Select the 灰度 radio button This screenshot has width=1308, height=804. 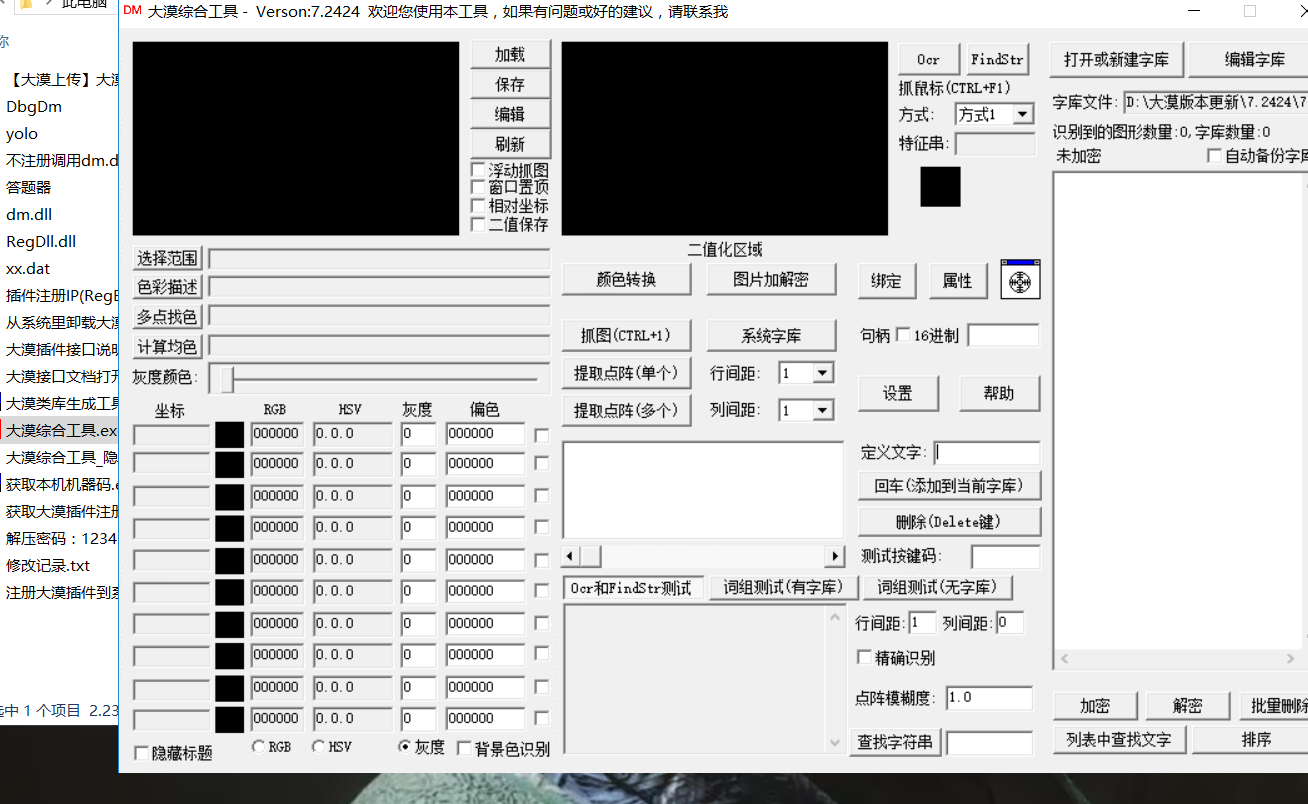[404, 746]
